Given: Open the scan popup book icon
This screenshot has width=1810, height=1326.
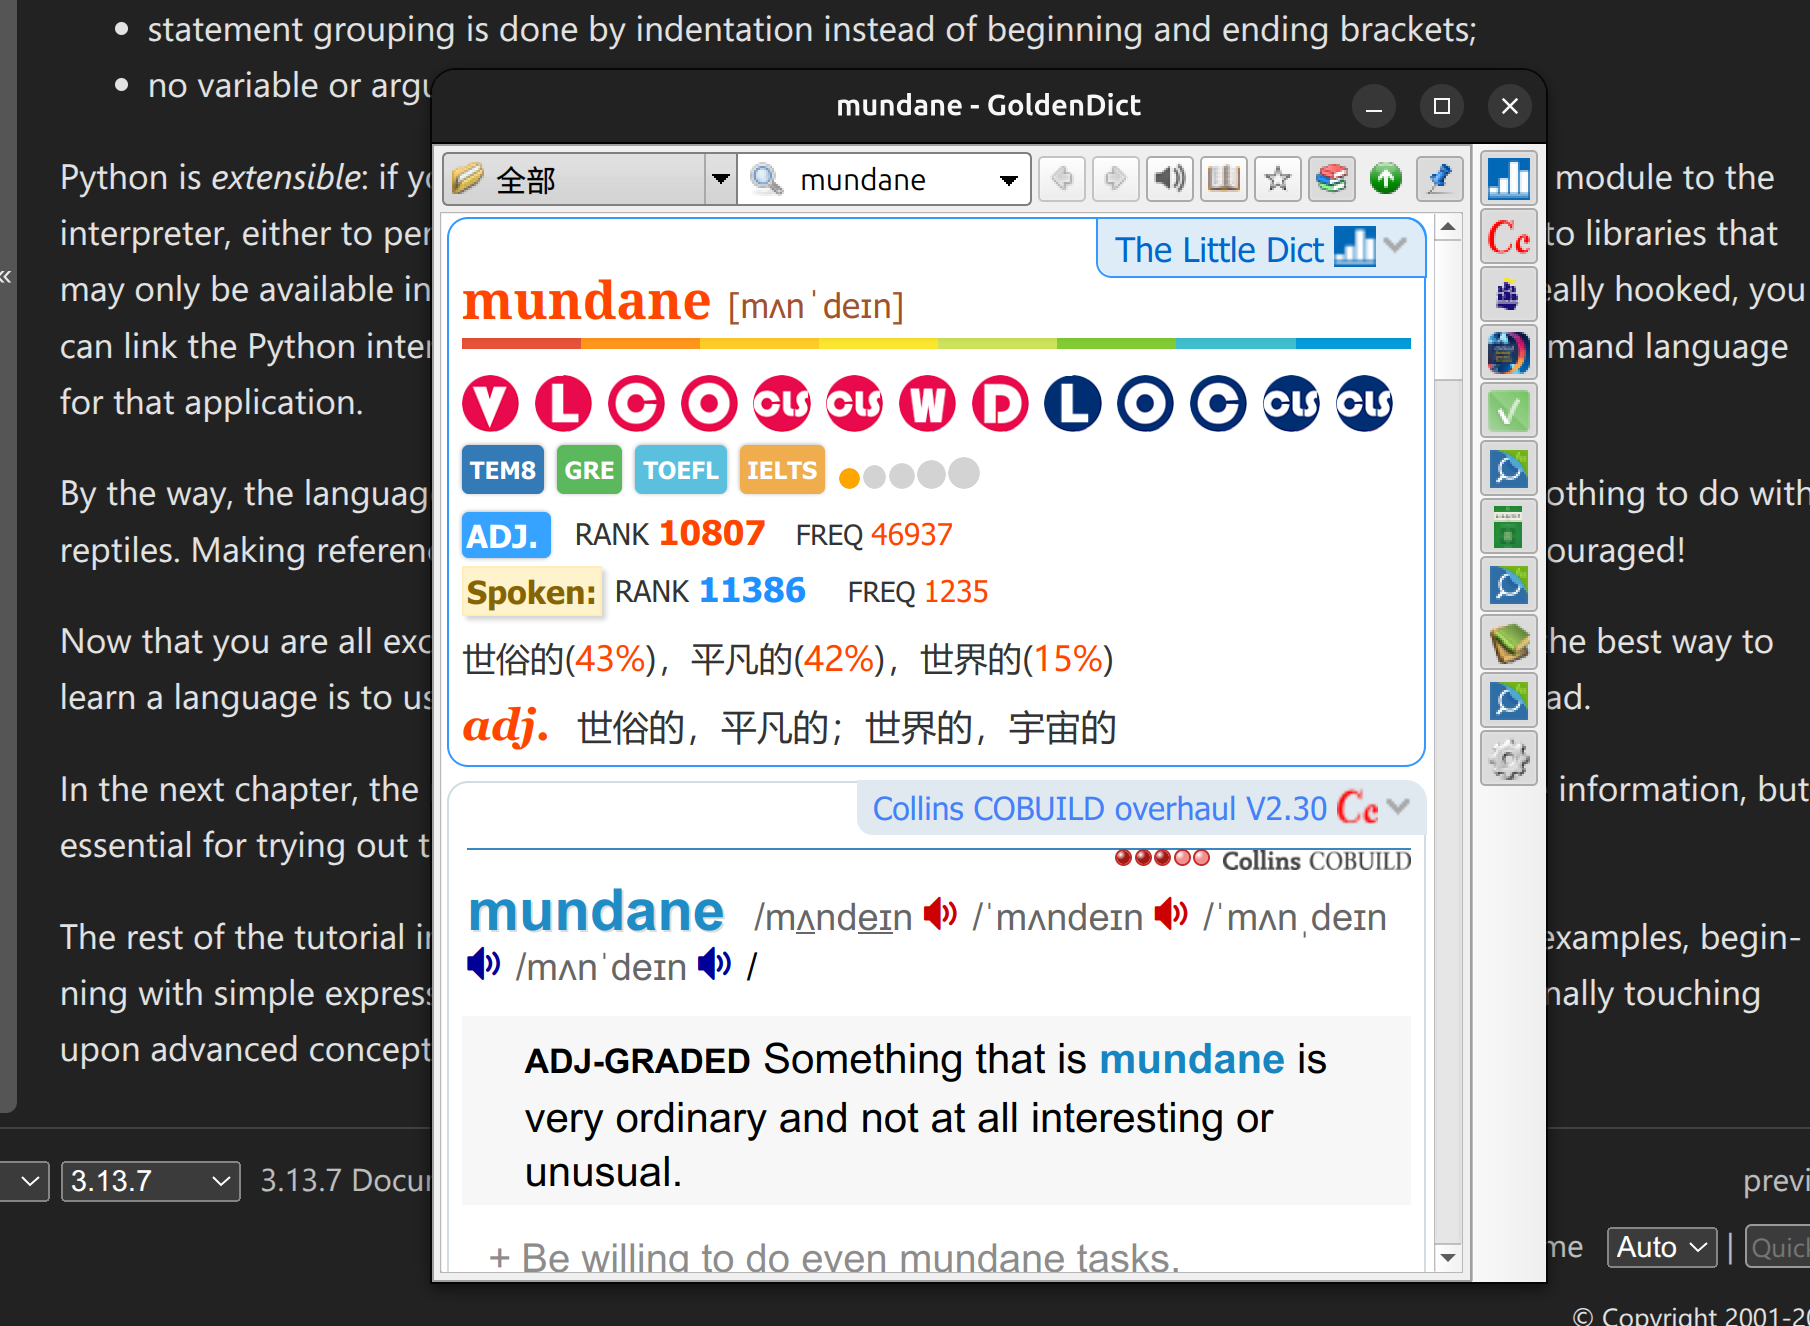Looking at the screenshot, I should point(1223,179).
